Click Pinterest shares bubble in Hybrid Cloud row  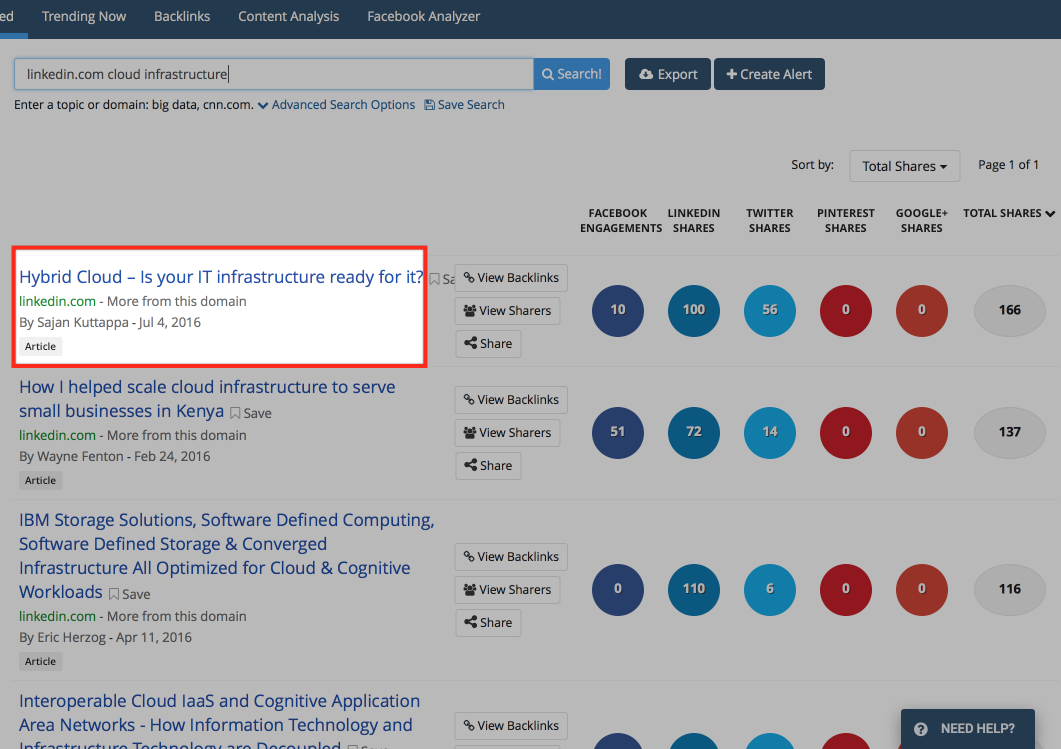point(846,311)
